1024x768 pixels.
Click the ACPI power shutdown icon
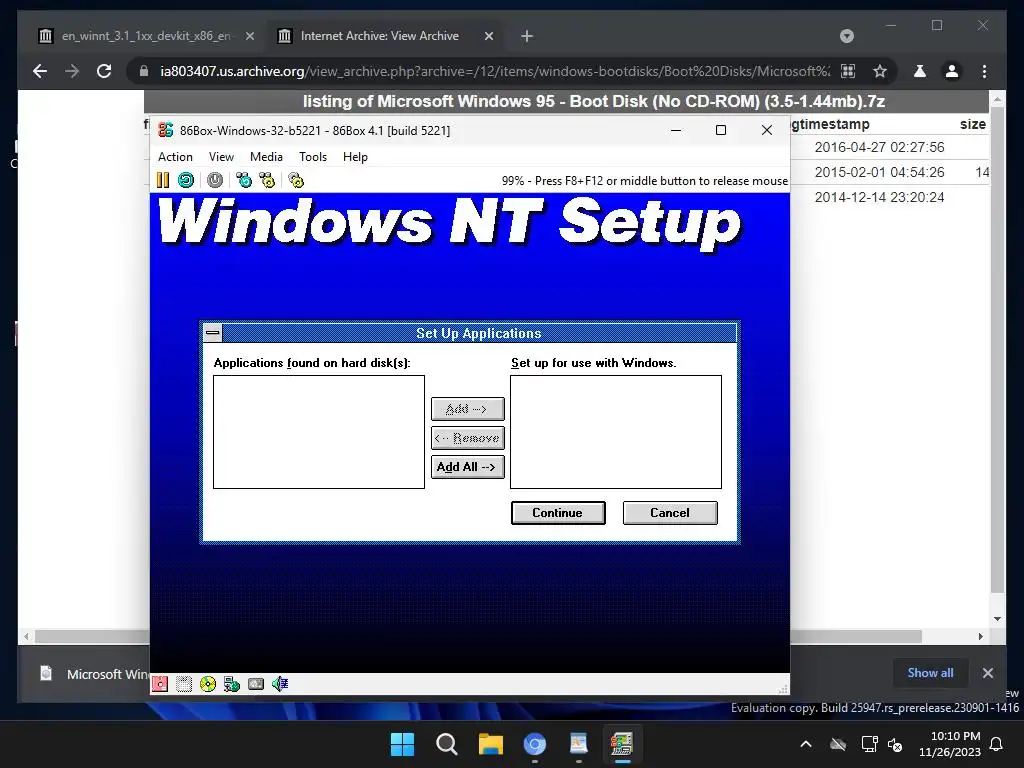click(215, 180)
